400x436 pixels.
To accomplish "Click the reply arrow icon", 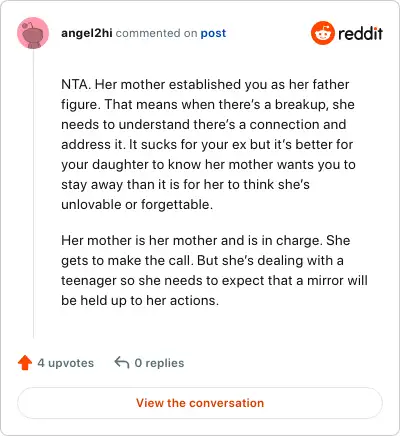I will pos(122,362).
